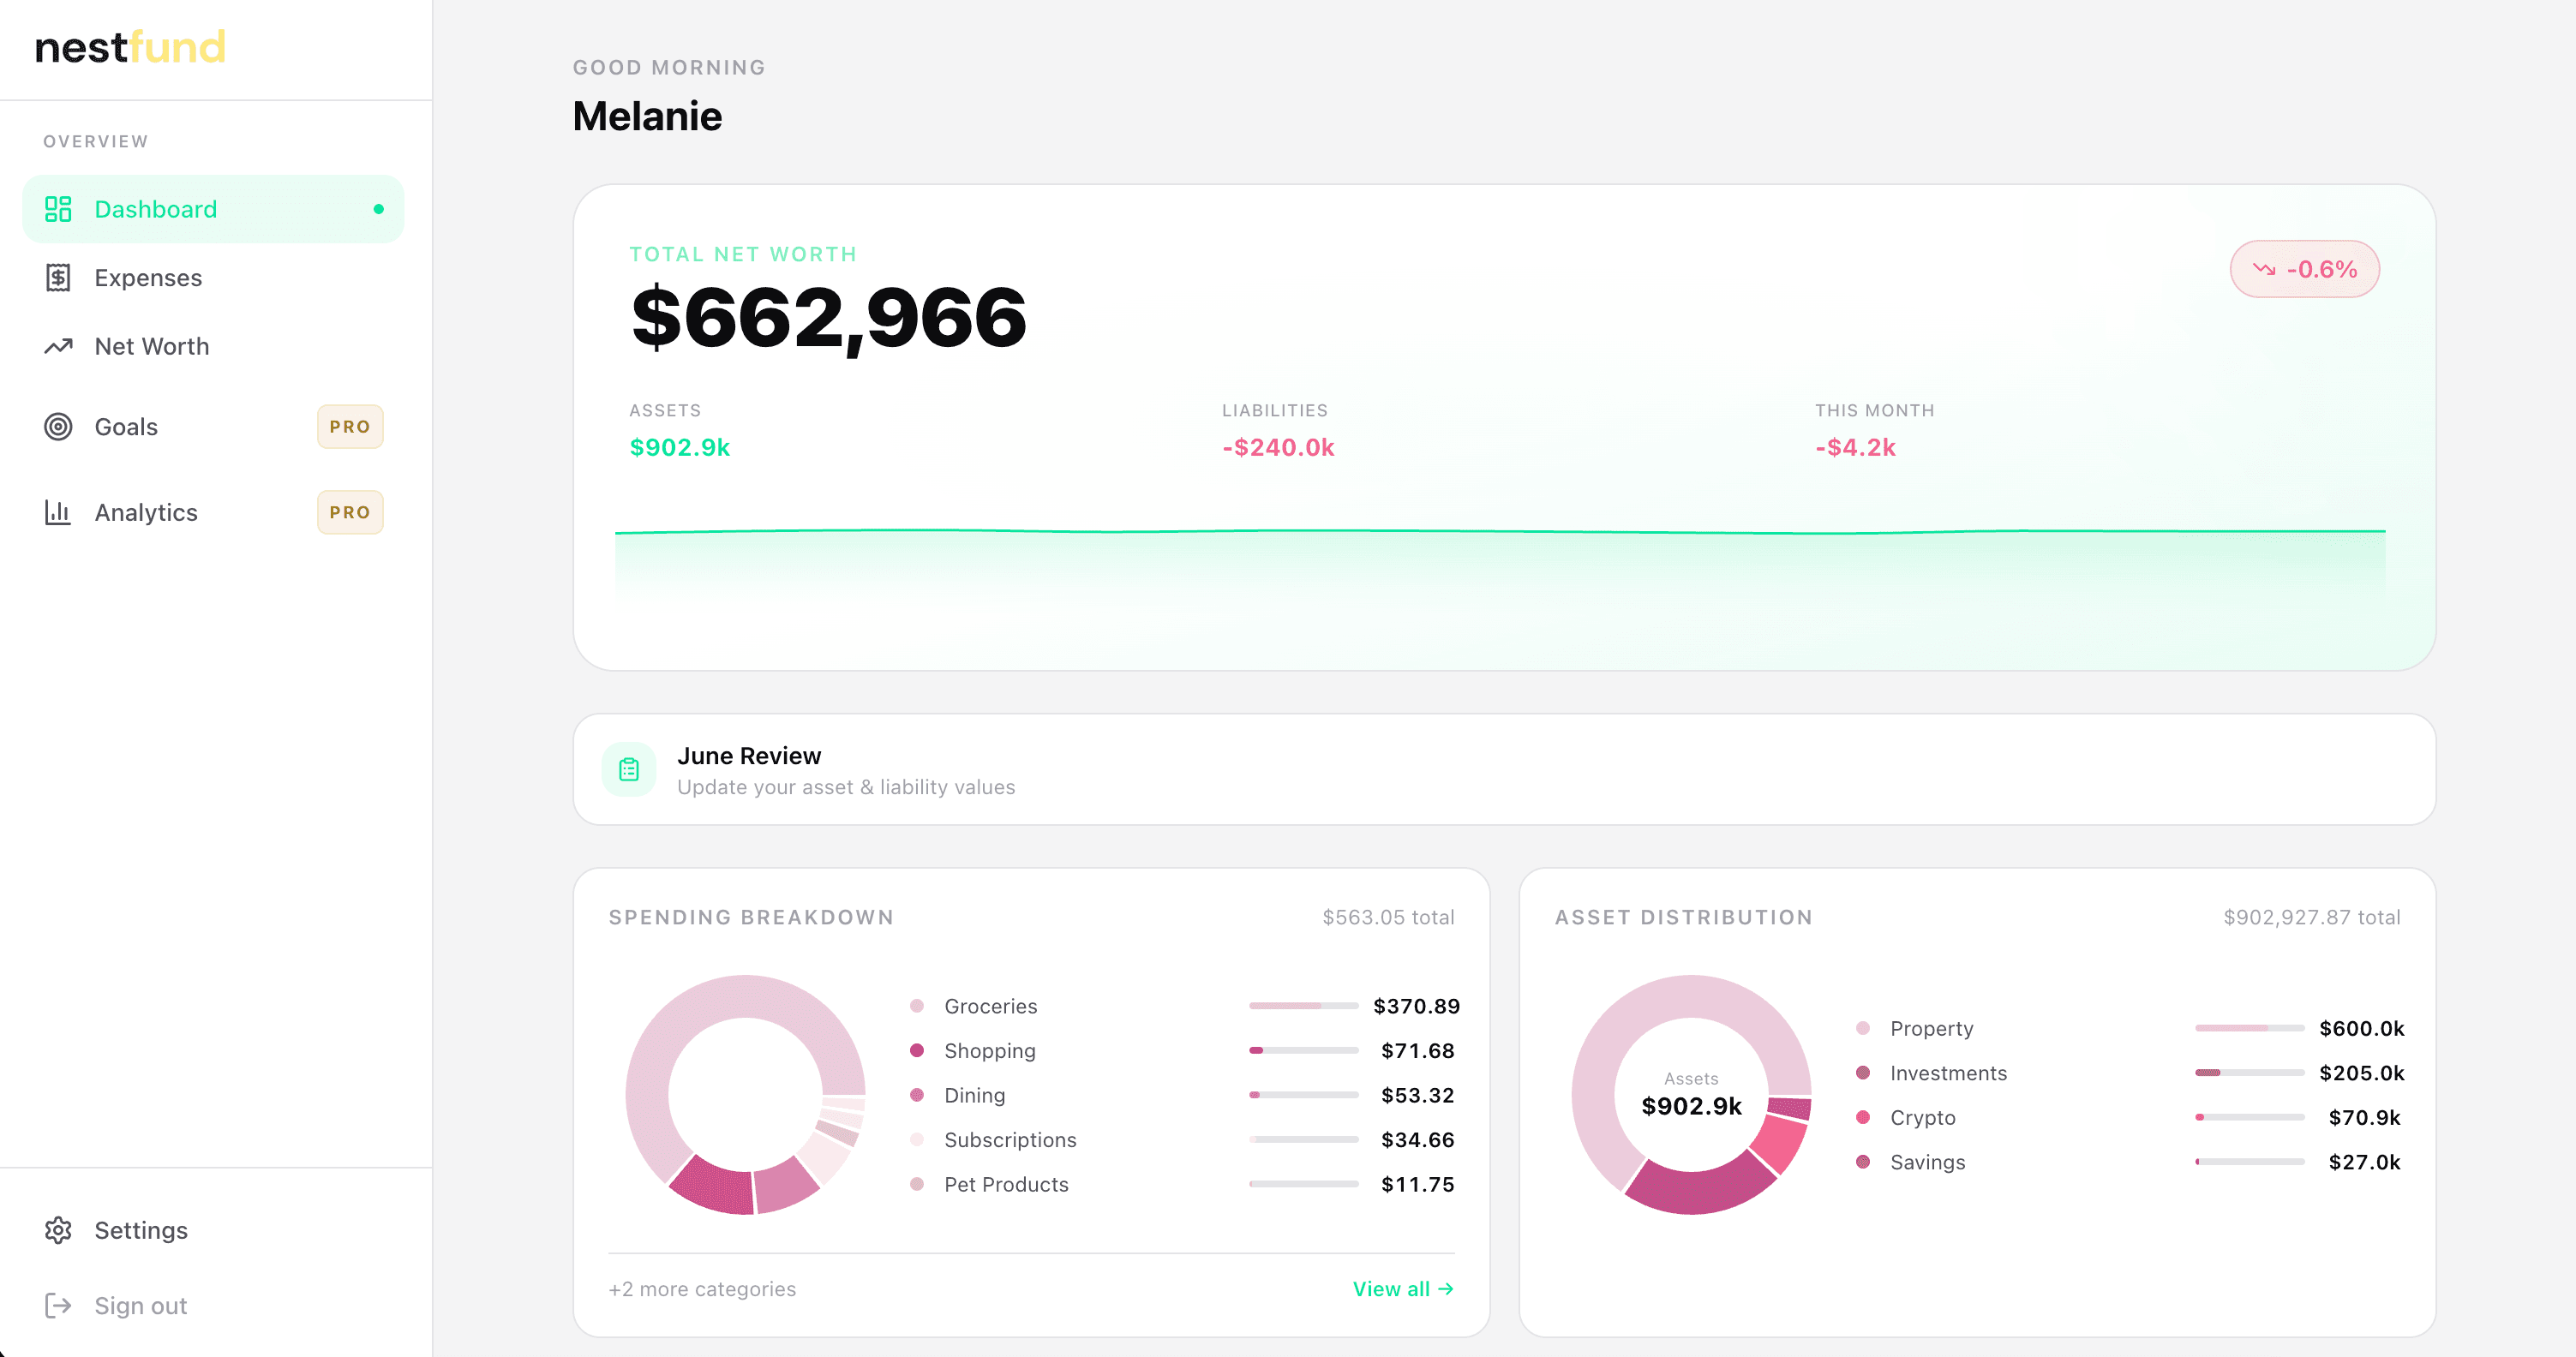Click the View all link

coord(1403,1289)
